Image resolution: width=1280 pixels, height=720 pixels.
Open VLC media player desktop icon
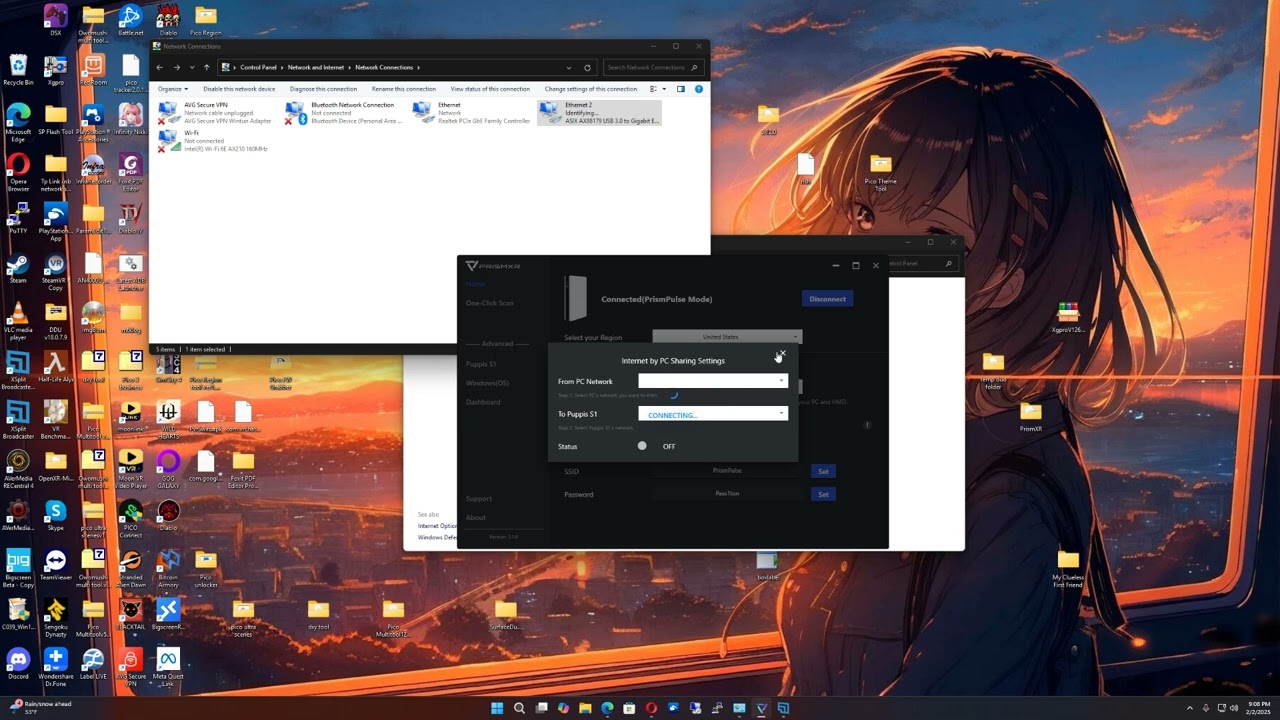pos(18,322)
